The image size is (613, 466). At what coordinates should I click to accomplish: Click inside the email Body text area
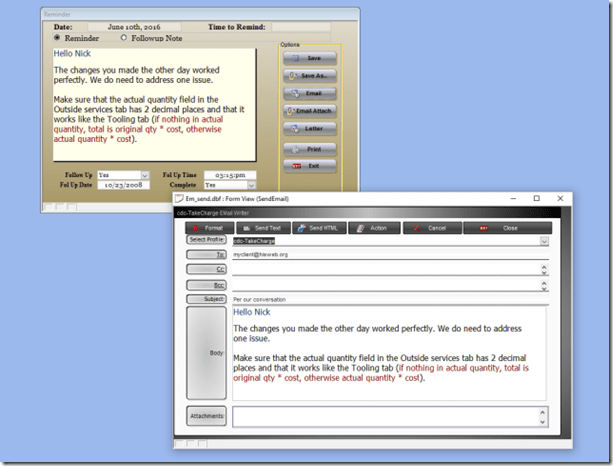[389, 353]
